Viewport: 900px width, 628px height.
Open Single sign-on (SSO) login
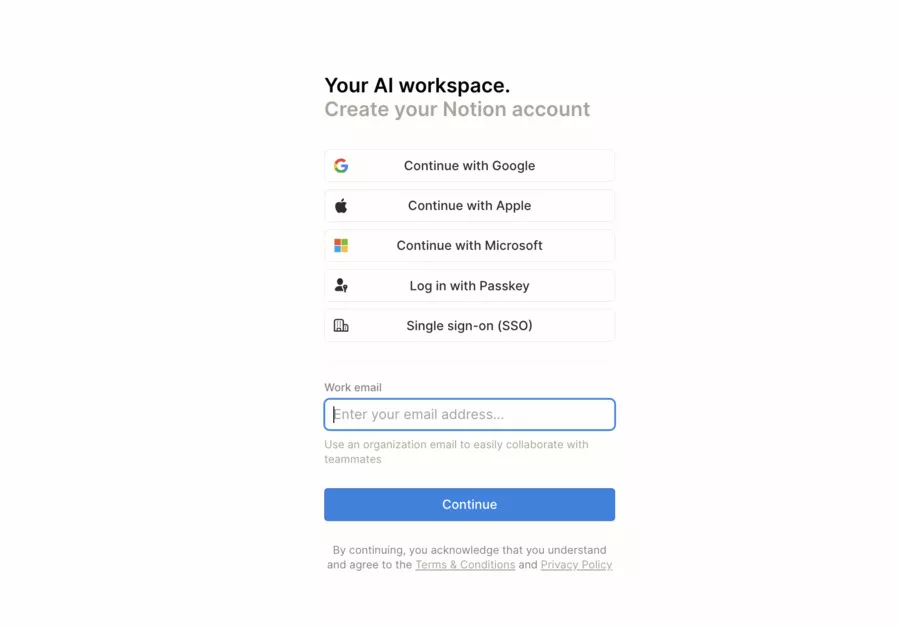click(x=469, y=325)
